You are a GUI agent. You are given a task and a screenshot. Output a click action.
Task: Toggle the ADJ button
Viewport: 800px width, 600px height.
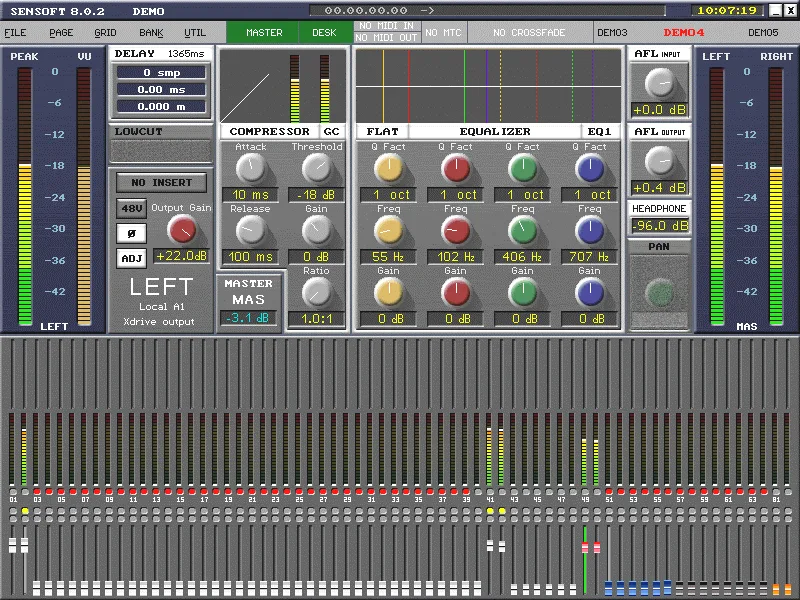coord(132,258)
